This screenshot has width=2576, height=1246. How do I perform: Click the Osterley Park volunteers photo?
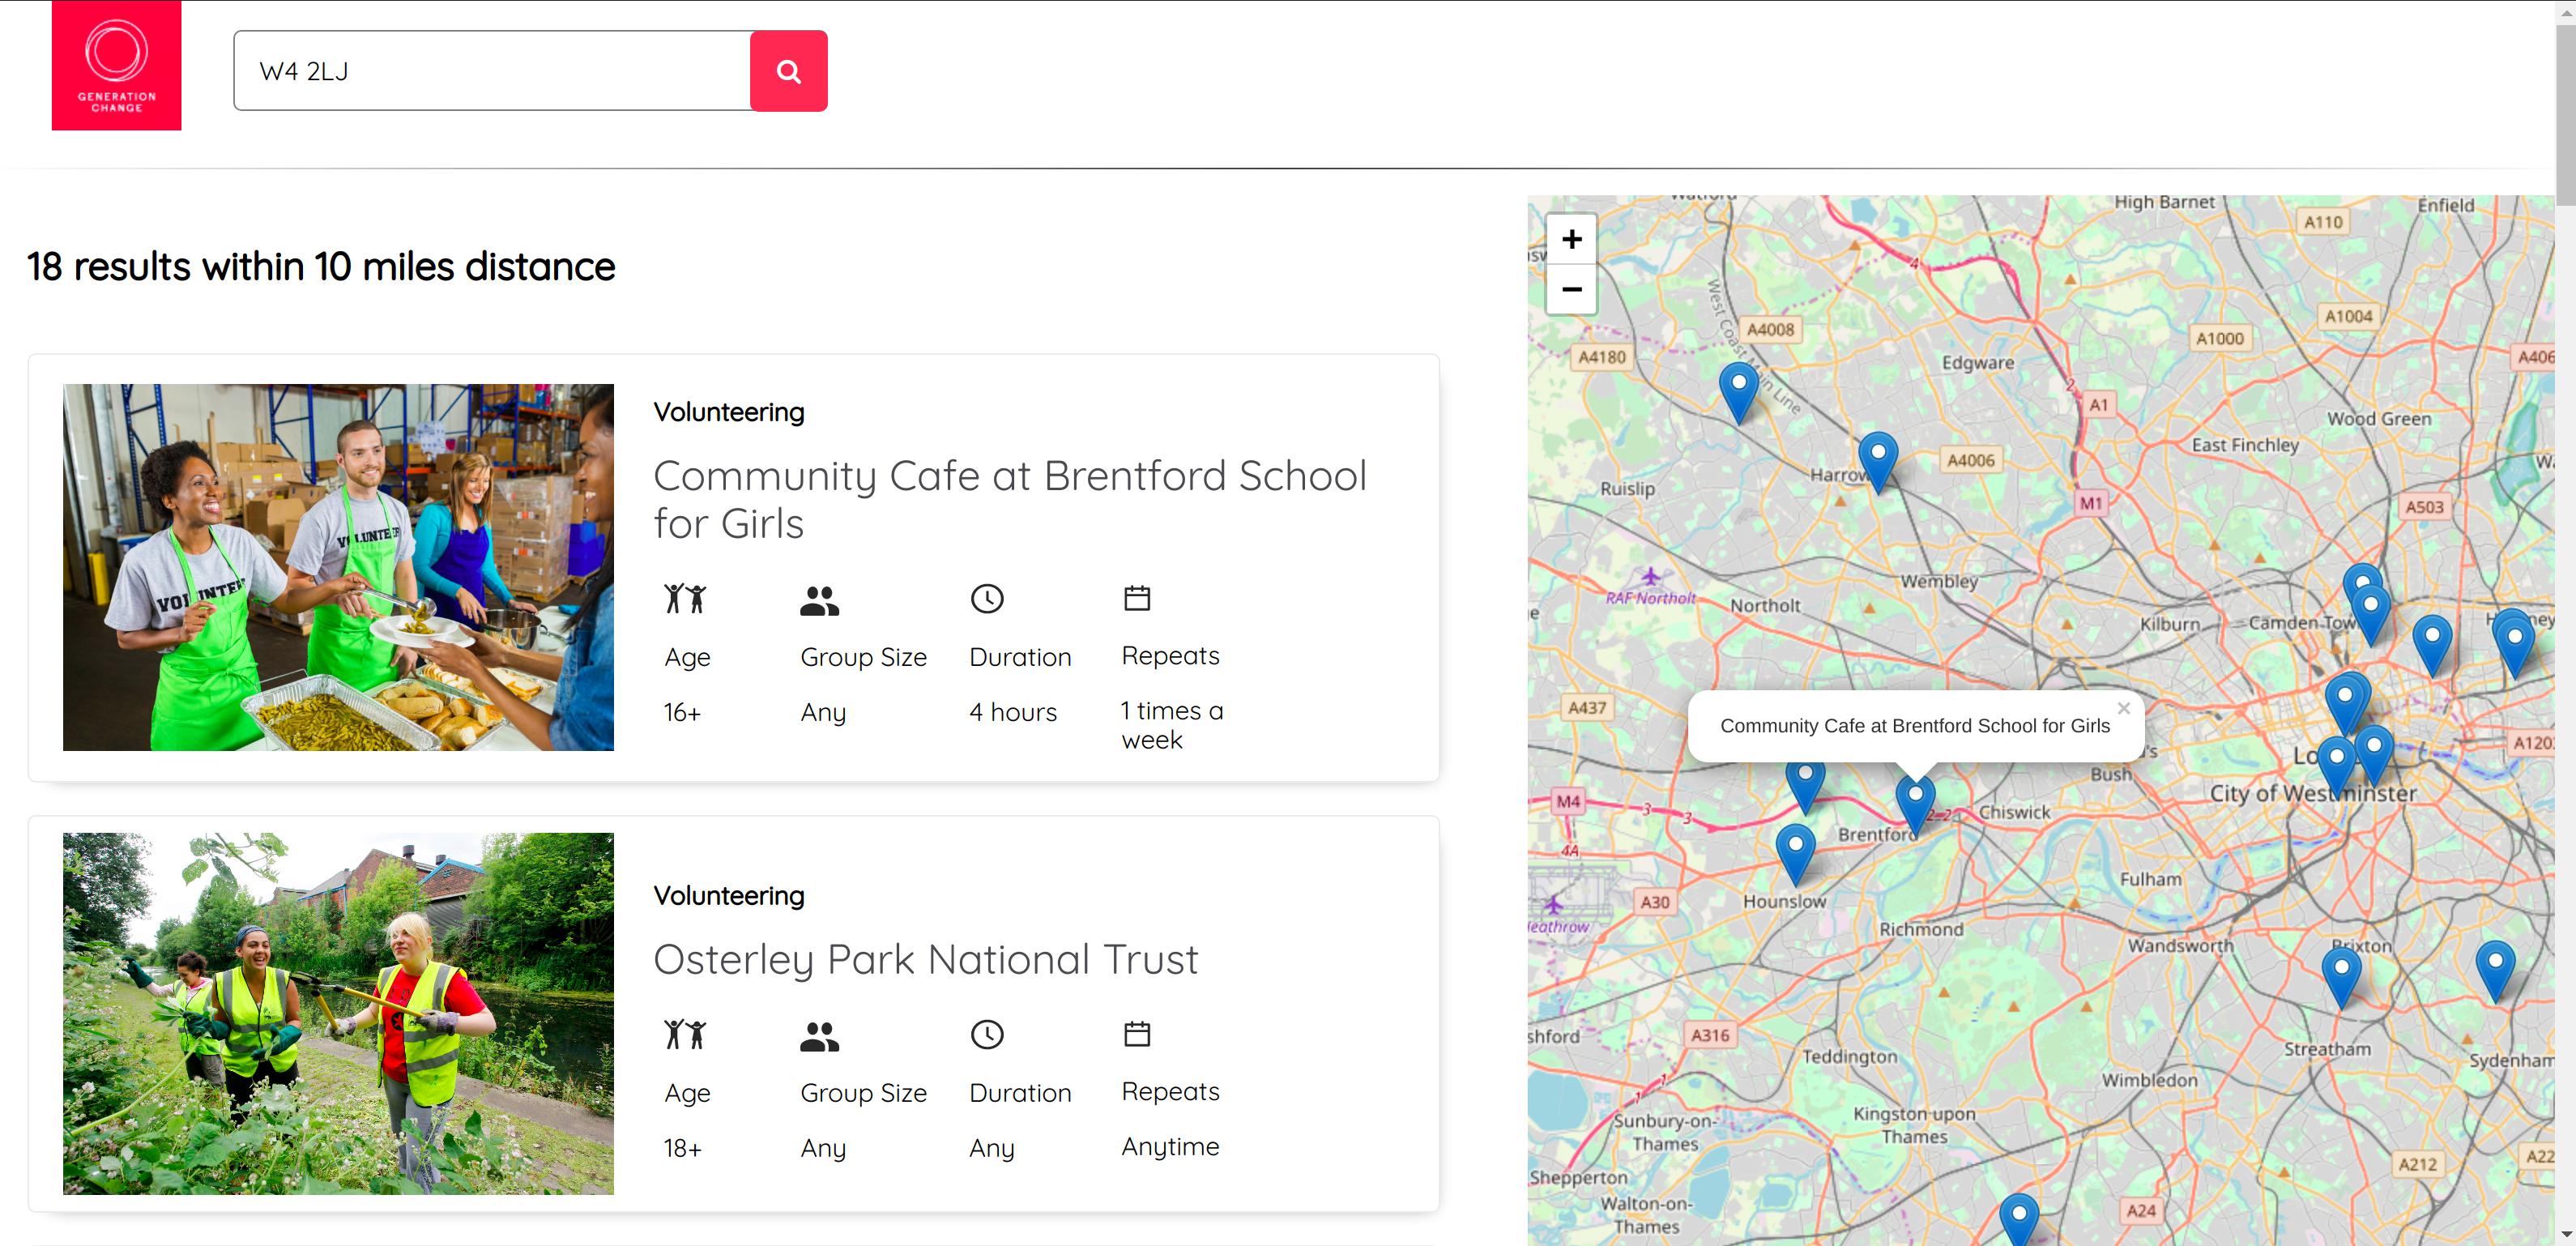338,1013
